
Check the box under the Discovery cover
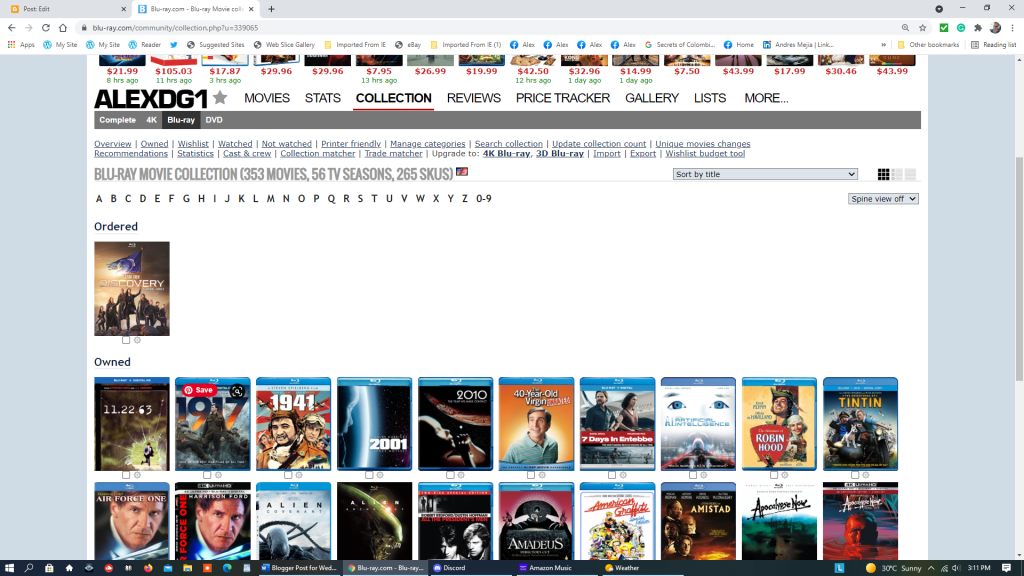coord(126,340)
